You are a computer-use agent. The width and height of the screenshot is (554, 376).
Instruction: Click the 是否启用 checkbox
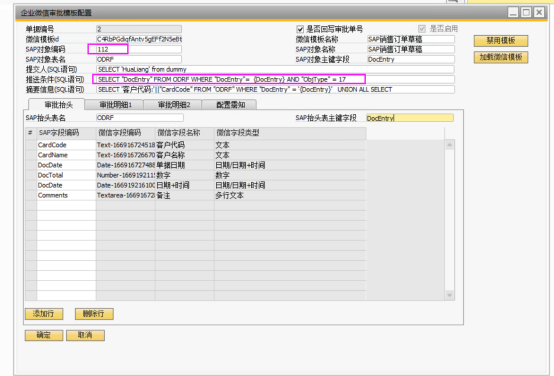click(422, 29)
